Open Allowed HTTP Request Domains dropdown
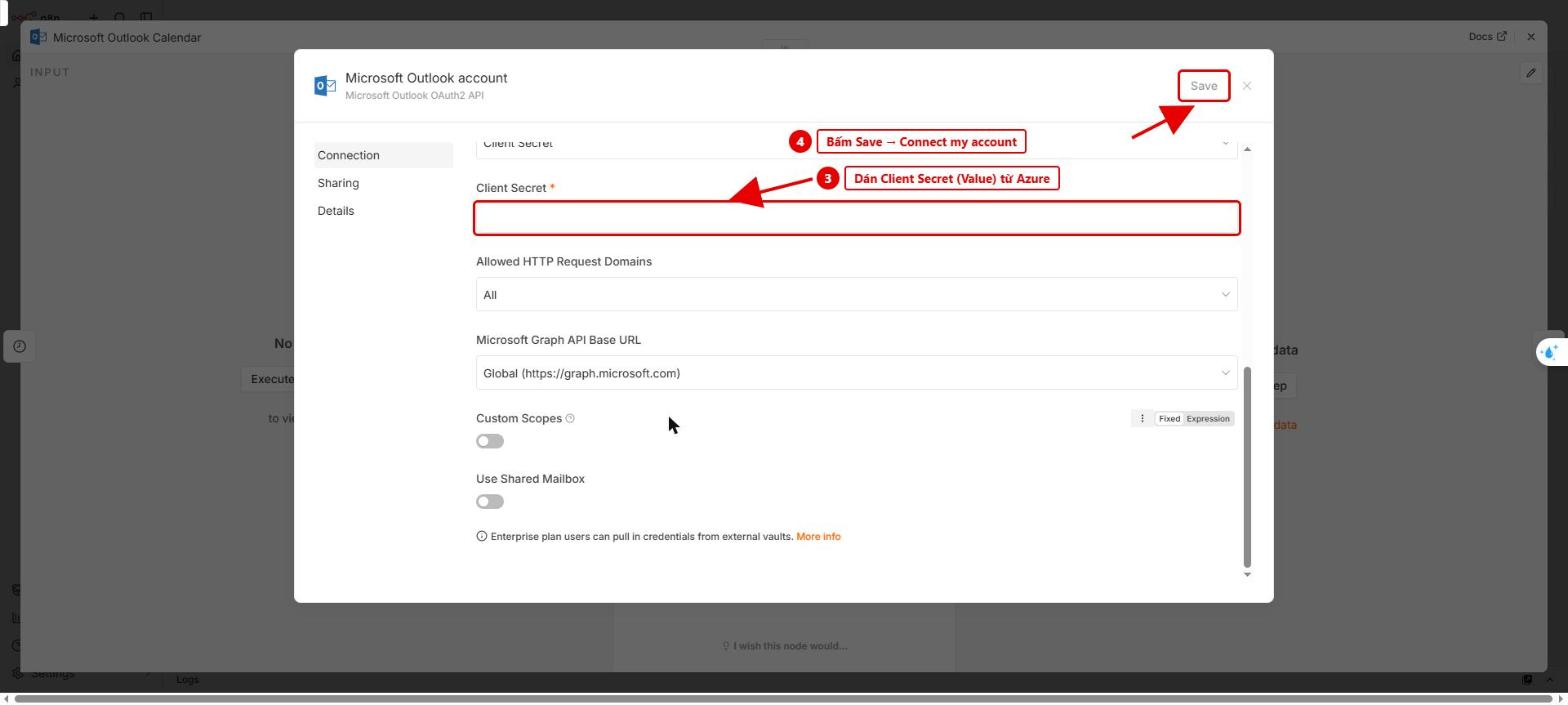Image resolution: width=1568 pixels, height=705 pixels. coord(857,295)
